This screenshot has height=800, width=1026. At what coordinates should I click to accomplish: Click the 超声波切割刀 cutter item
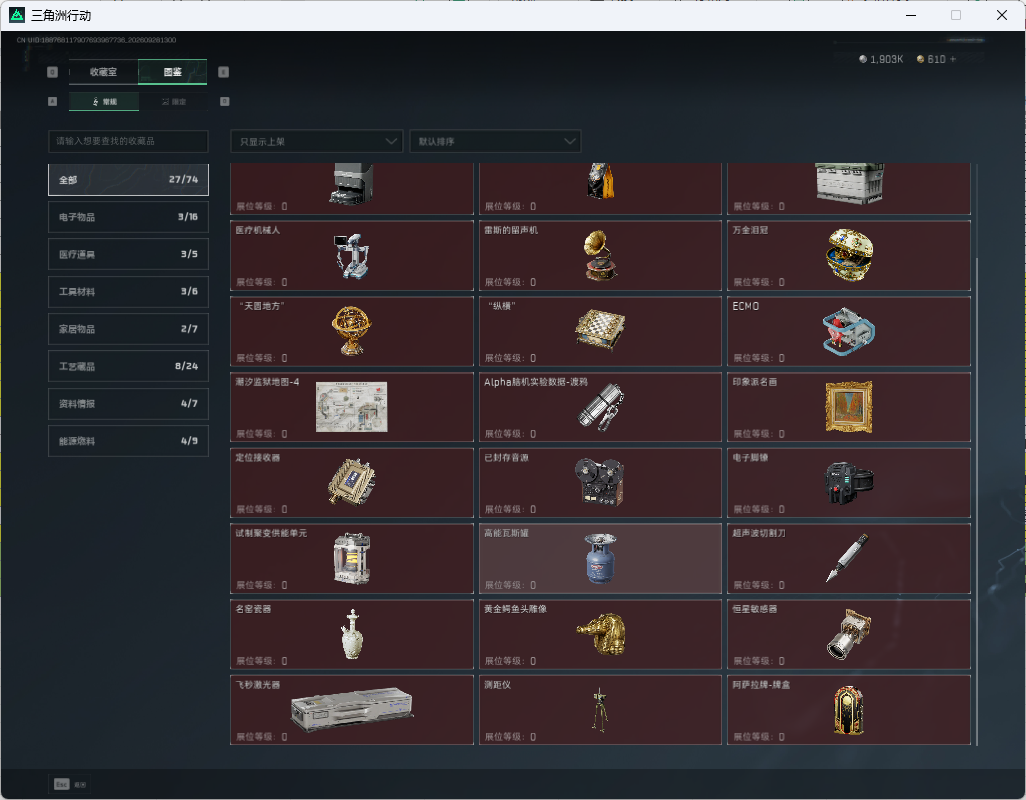click(849, 559)
